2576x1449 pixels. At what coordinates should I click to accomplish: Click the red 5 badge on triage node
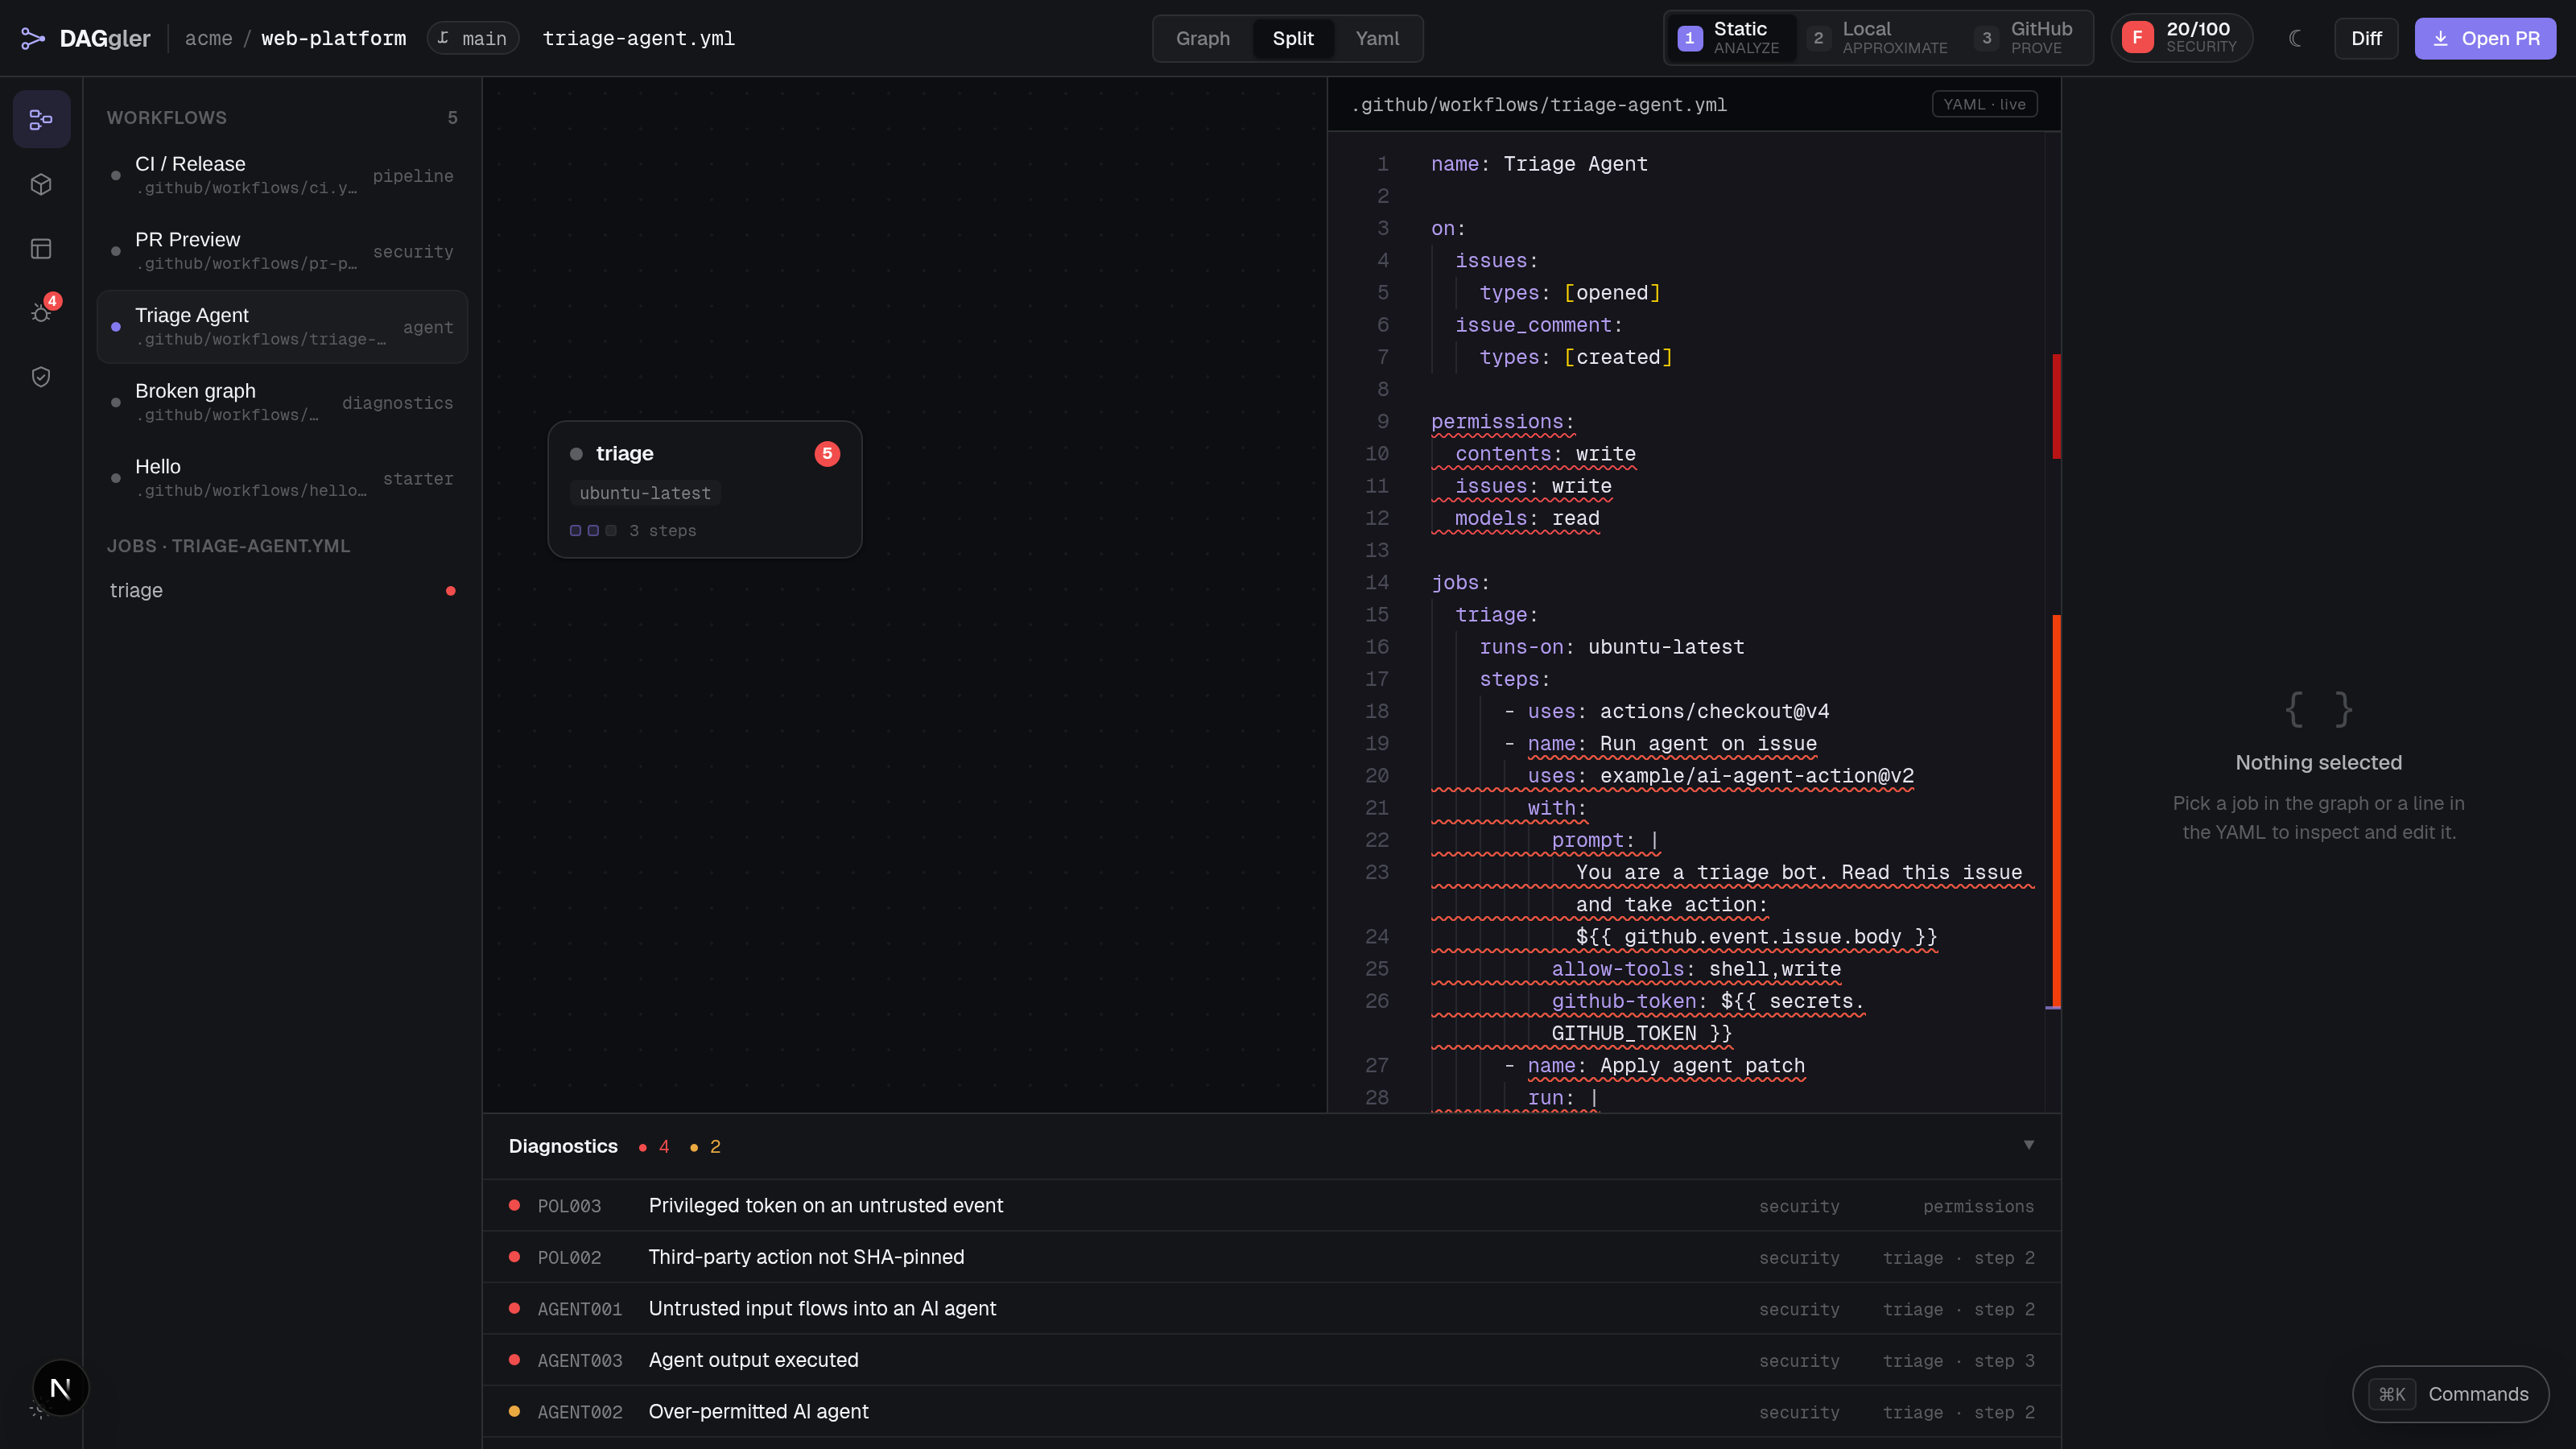(x=827, y=453)
